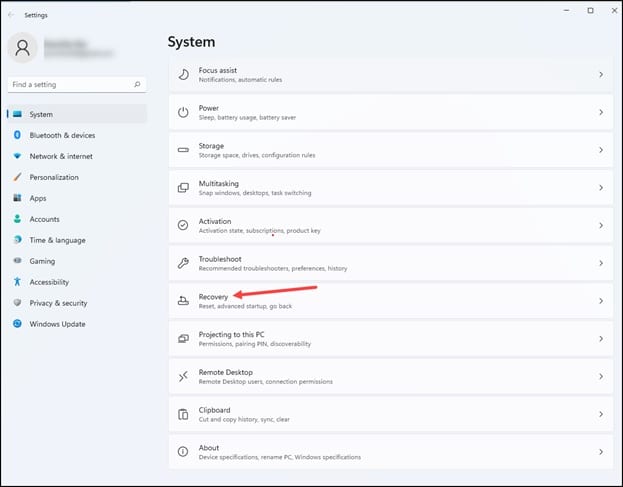Click the Storage drive icon
The width and height of the screenshot is (623, 487).
[183, 150]
